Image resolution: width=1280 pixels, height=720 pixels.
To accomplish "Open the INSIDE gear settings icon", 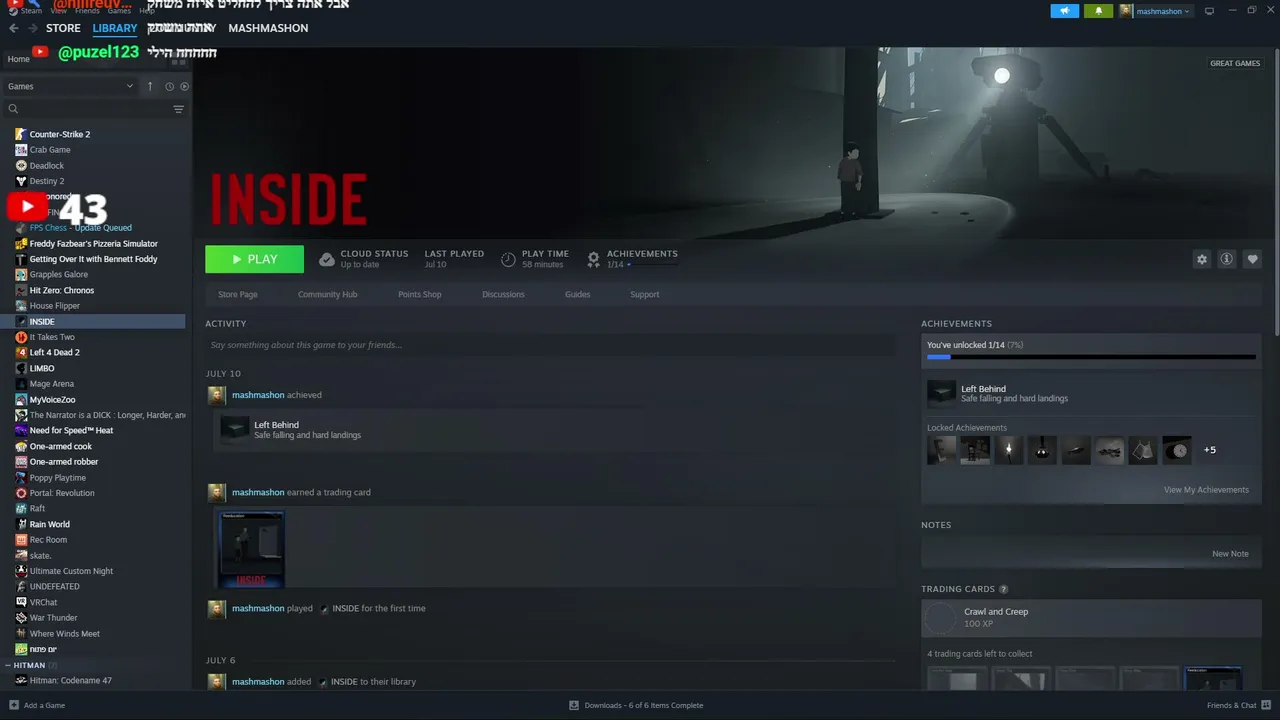I will point(1201,259).
